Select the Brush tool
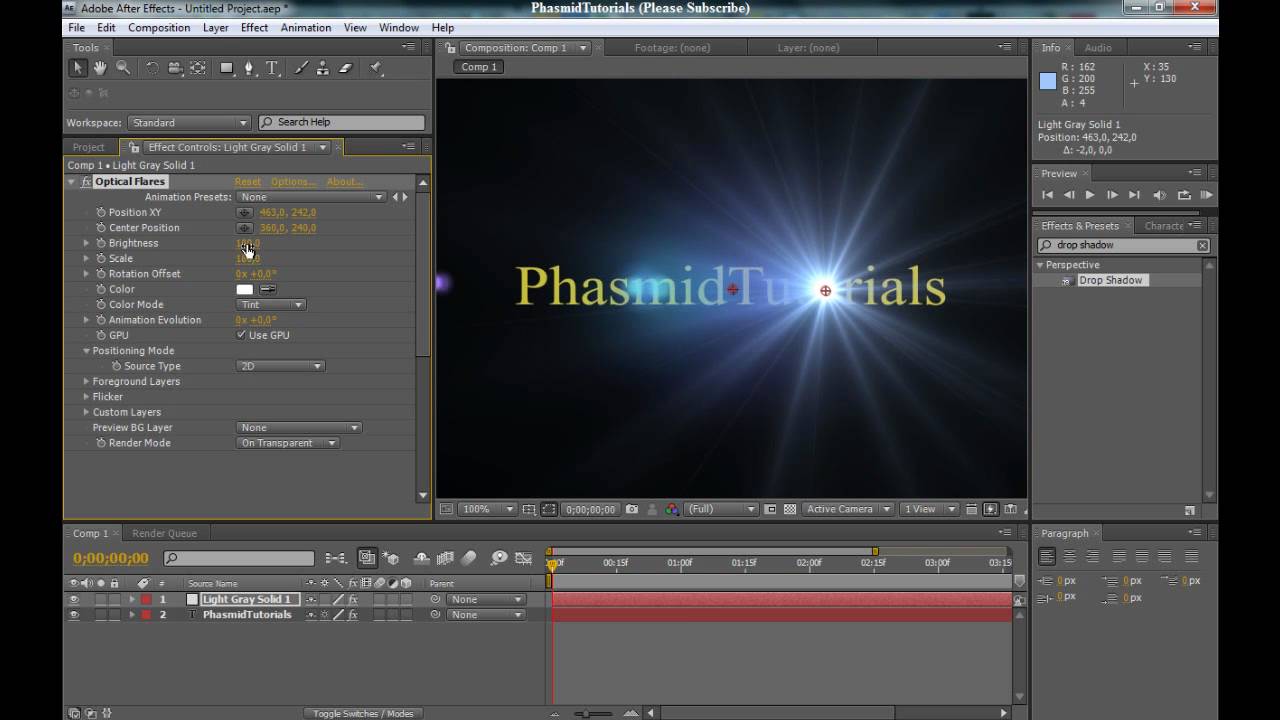1280x720 pixels. (301, 68)
